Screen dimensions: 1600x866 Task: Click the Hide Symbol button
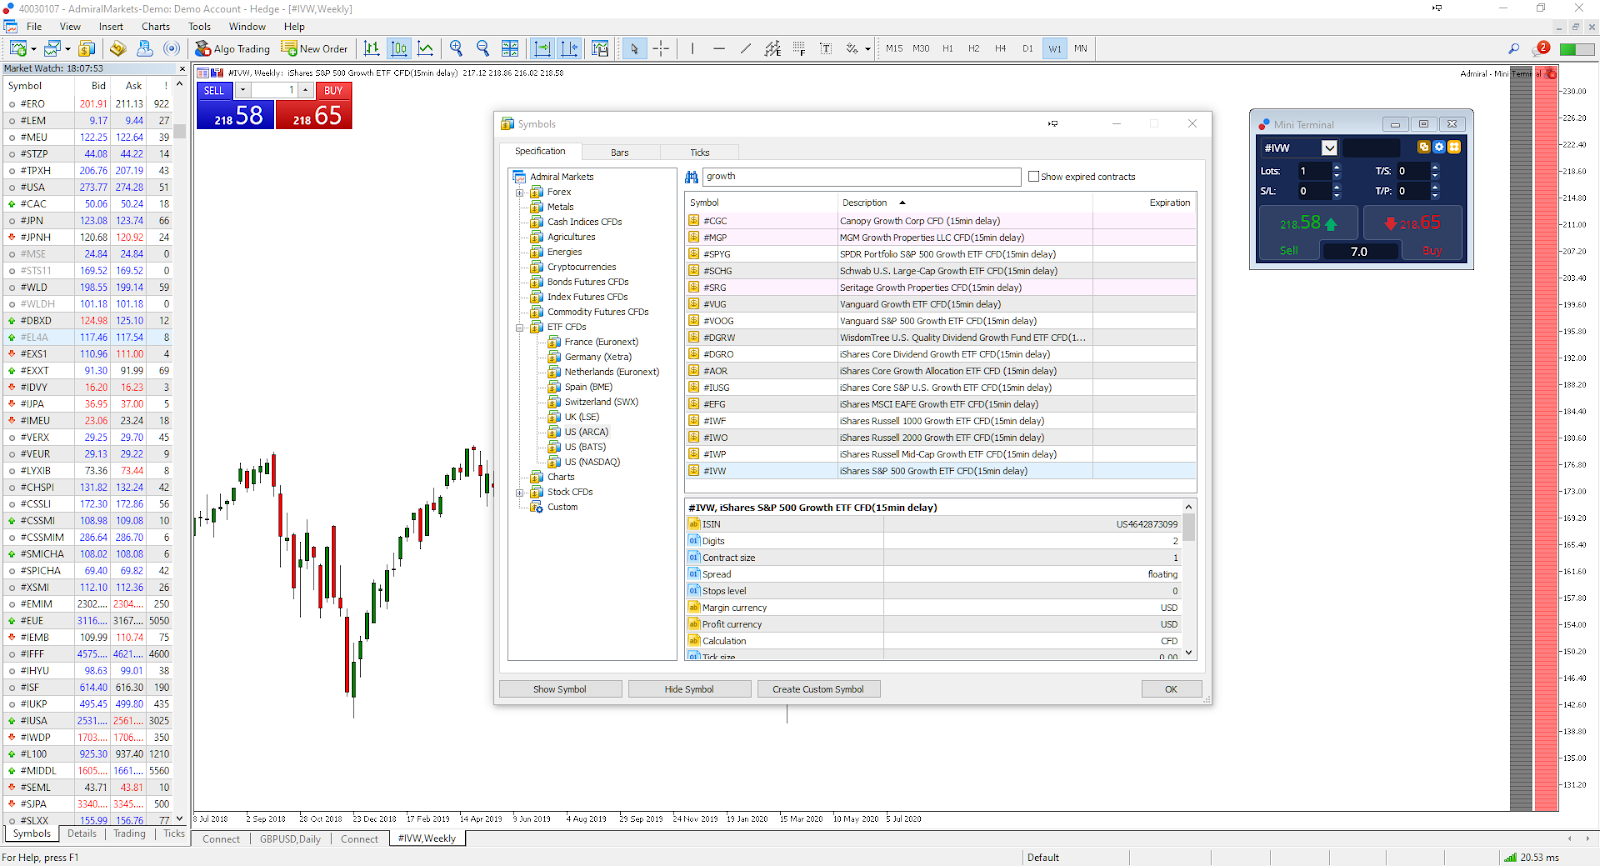(x=689, y=689)
